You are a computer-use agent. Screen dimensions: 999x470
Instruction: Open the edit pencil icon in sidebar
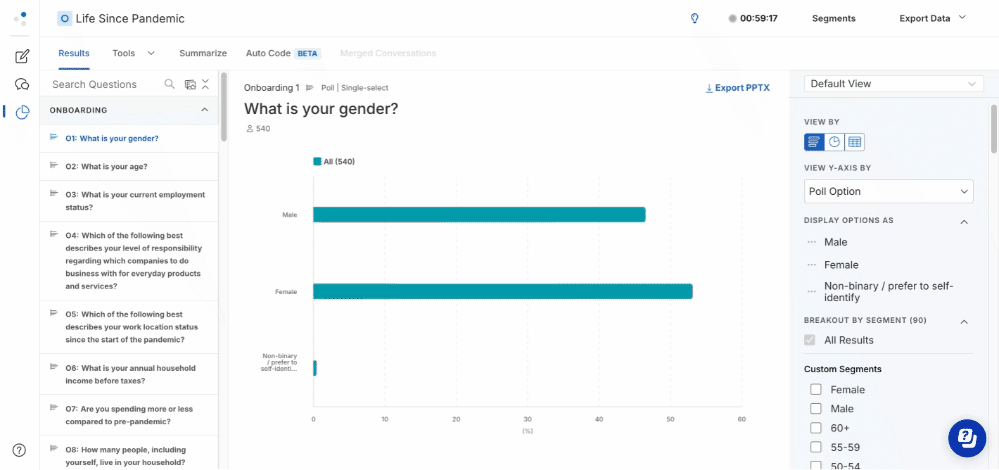point(22,56)
